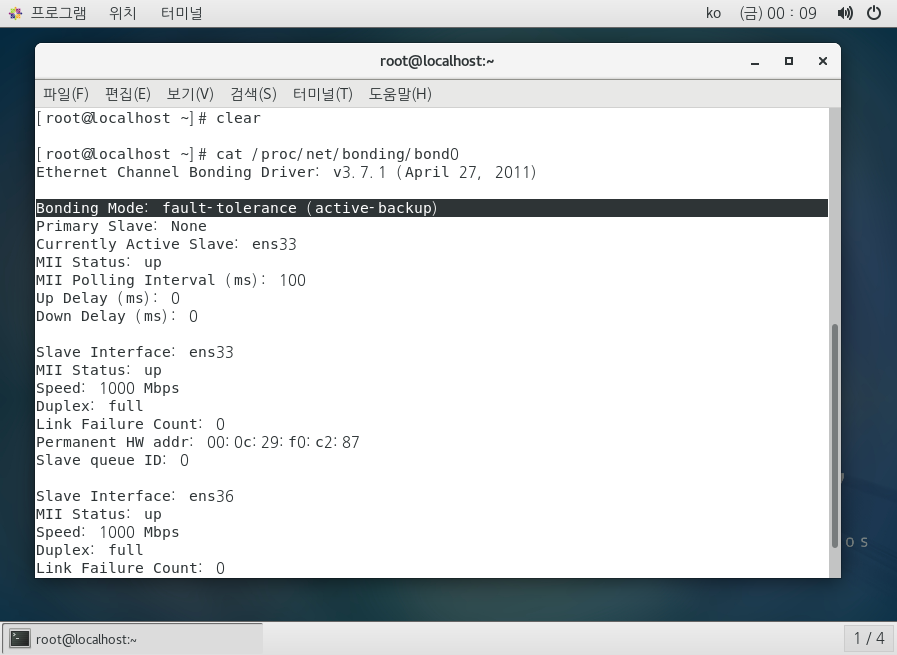
Task: Close the root@localhost terminal window
Action: pyautogui.click(x=823, y=61)
